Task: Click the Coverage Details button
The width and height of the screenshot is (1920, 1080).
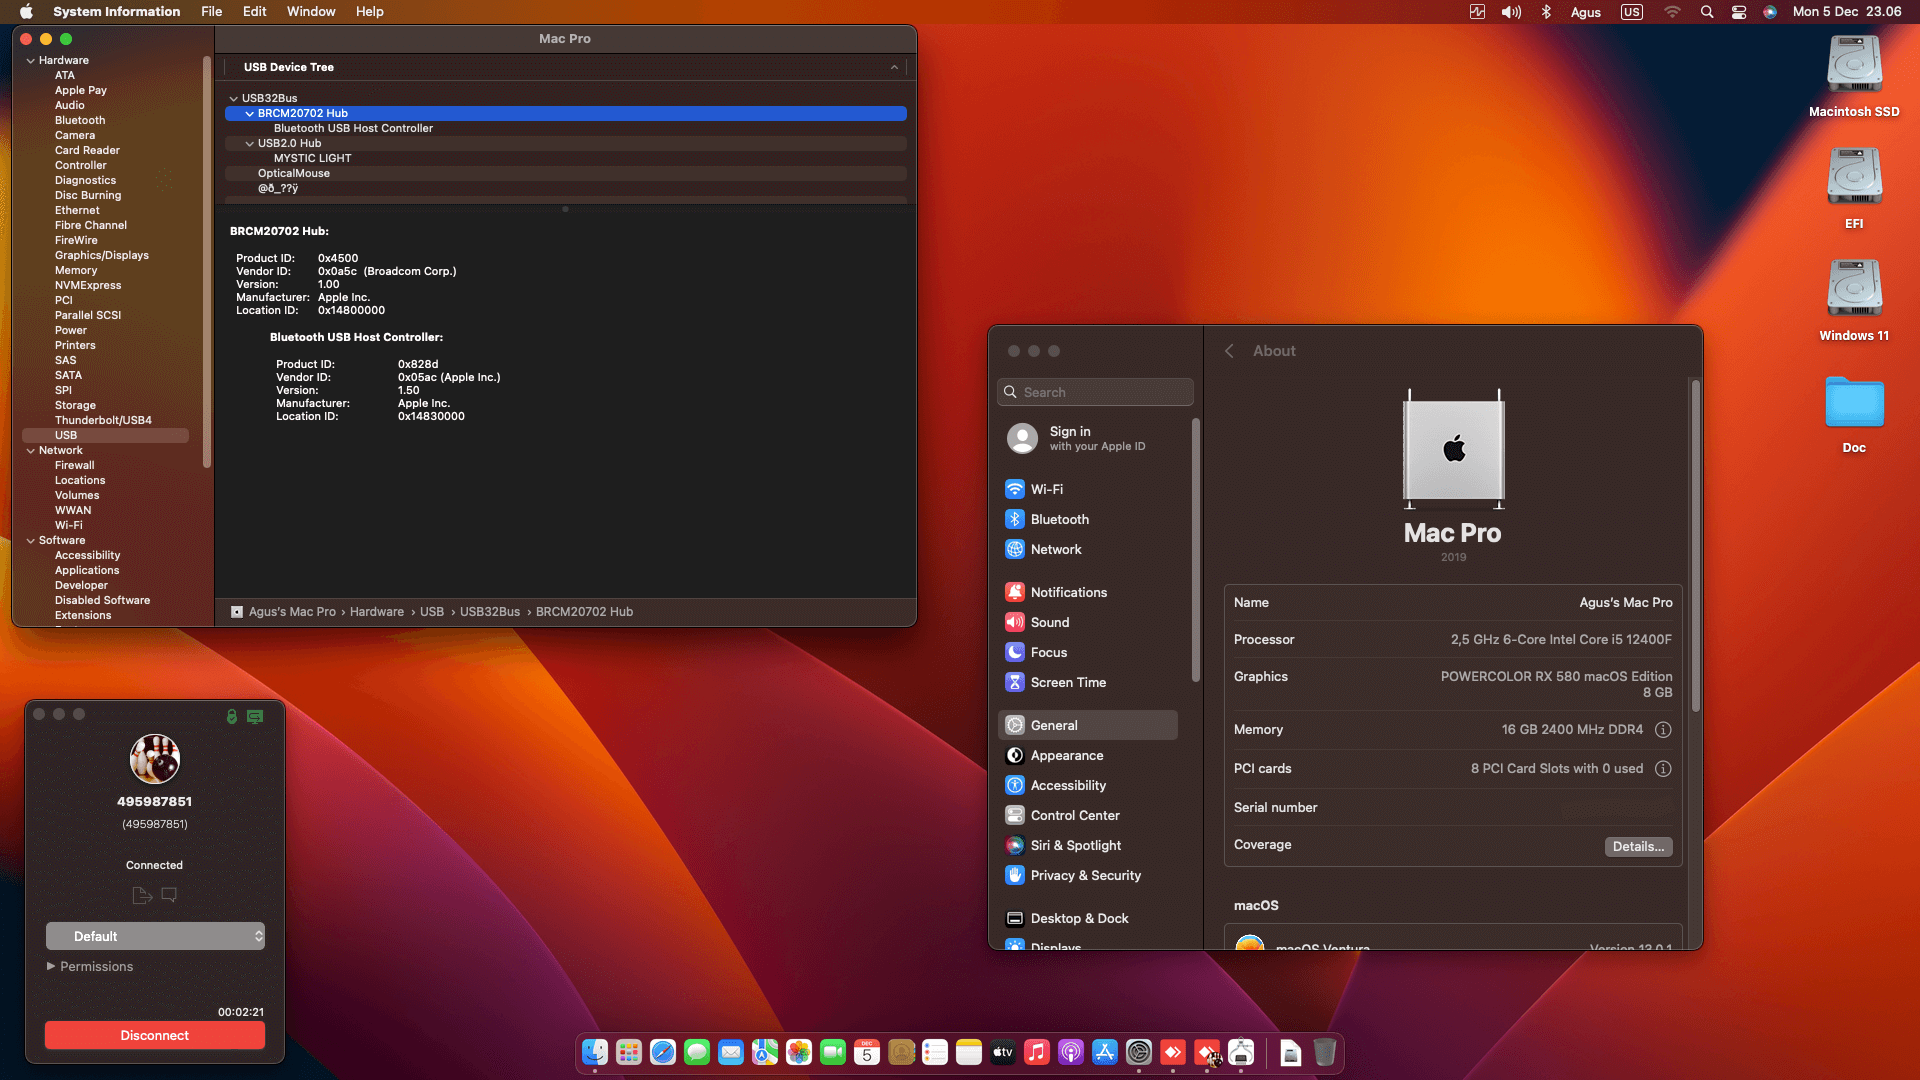Action: click(x=1638, y=846)
